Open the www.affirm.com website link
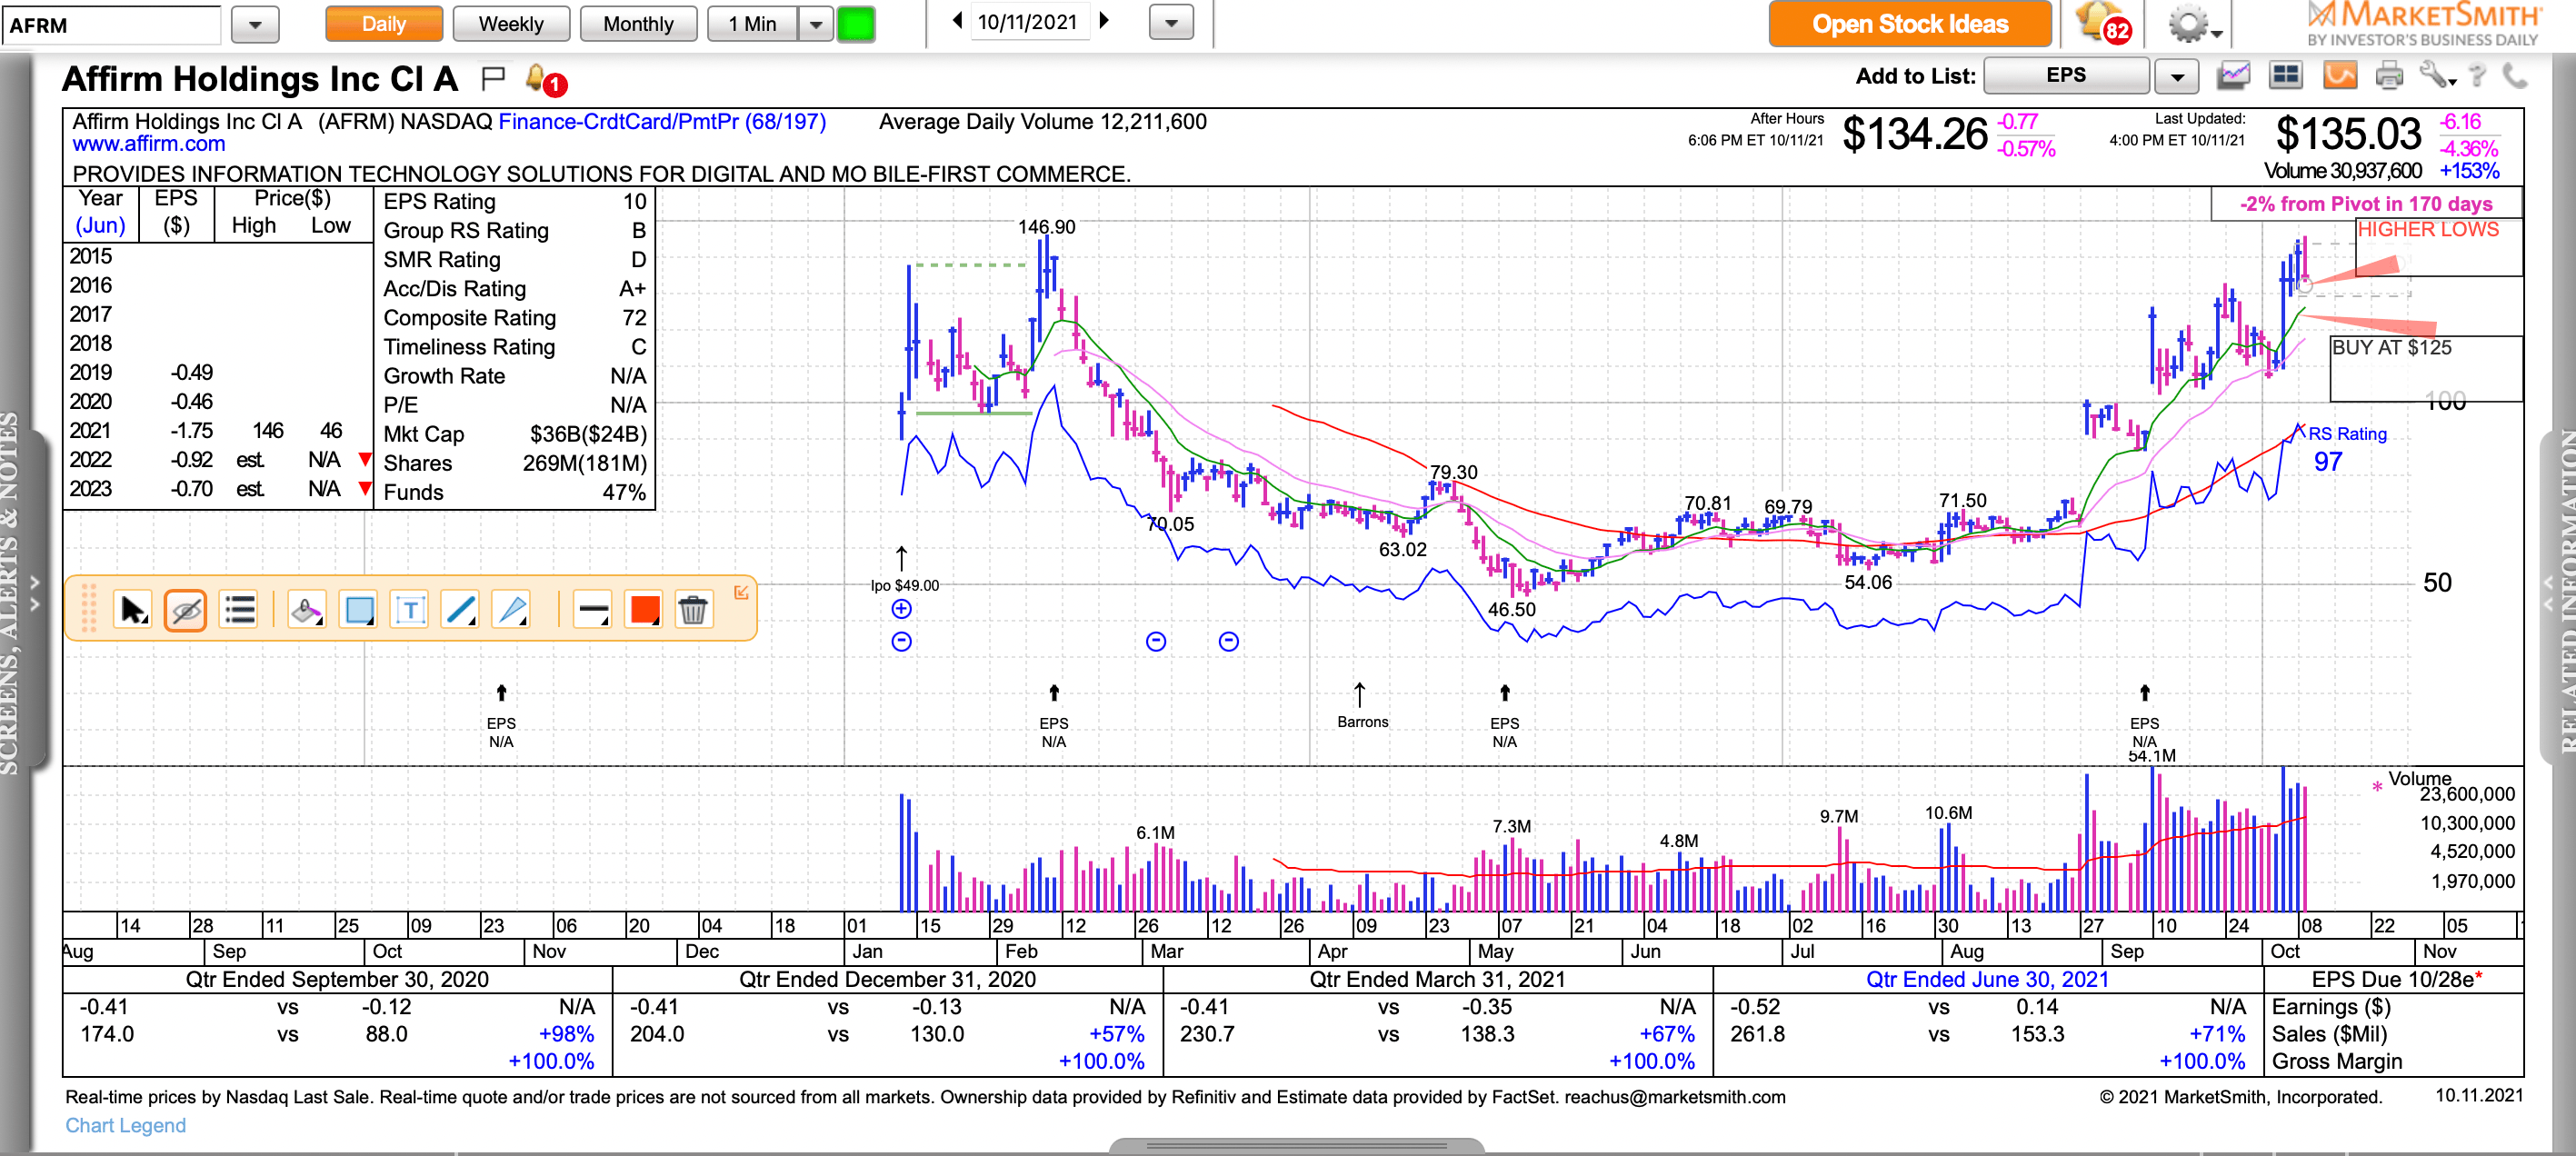The image size is (2576, 1156). 149,144
